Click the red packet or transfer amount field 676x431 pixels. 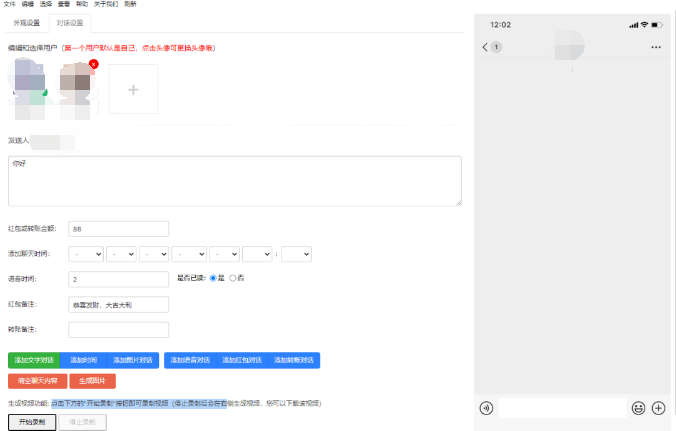119,229
